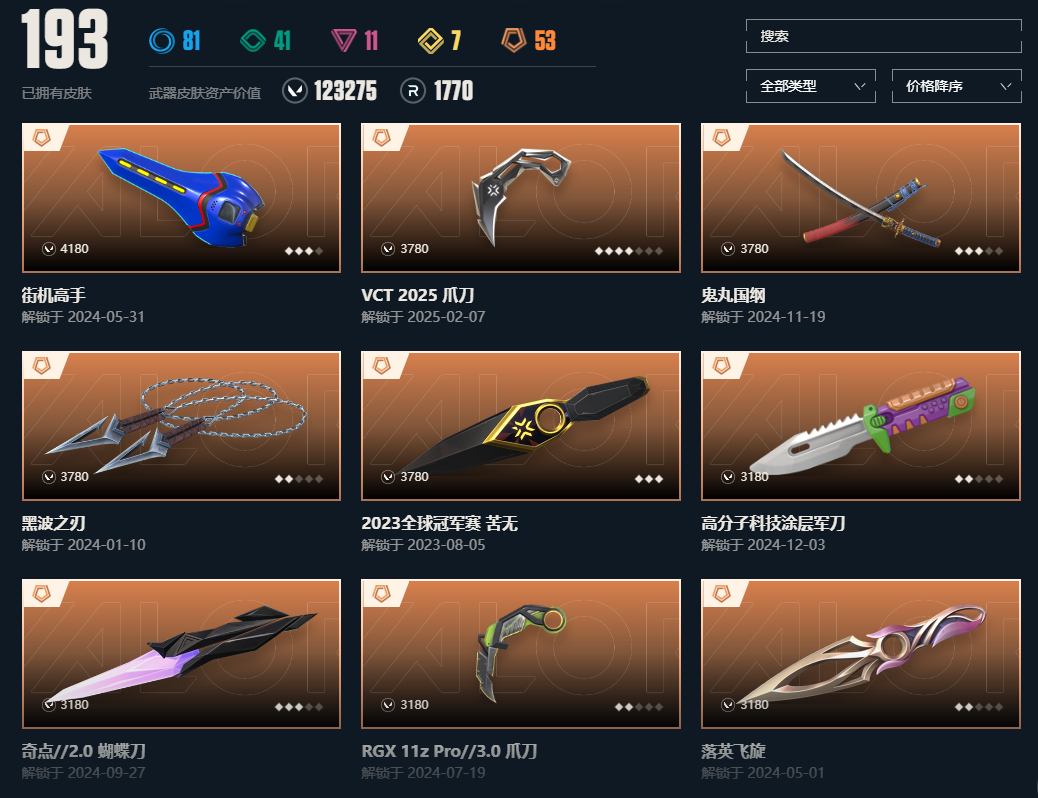Click the VP currency icon beside 123275
Screen dimensions: 1038x798
point(295,91)
